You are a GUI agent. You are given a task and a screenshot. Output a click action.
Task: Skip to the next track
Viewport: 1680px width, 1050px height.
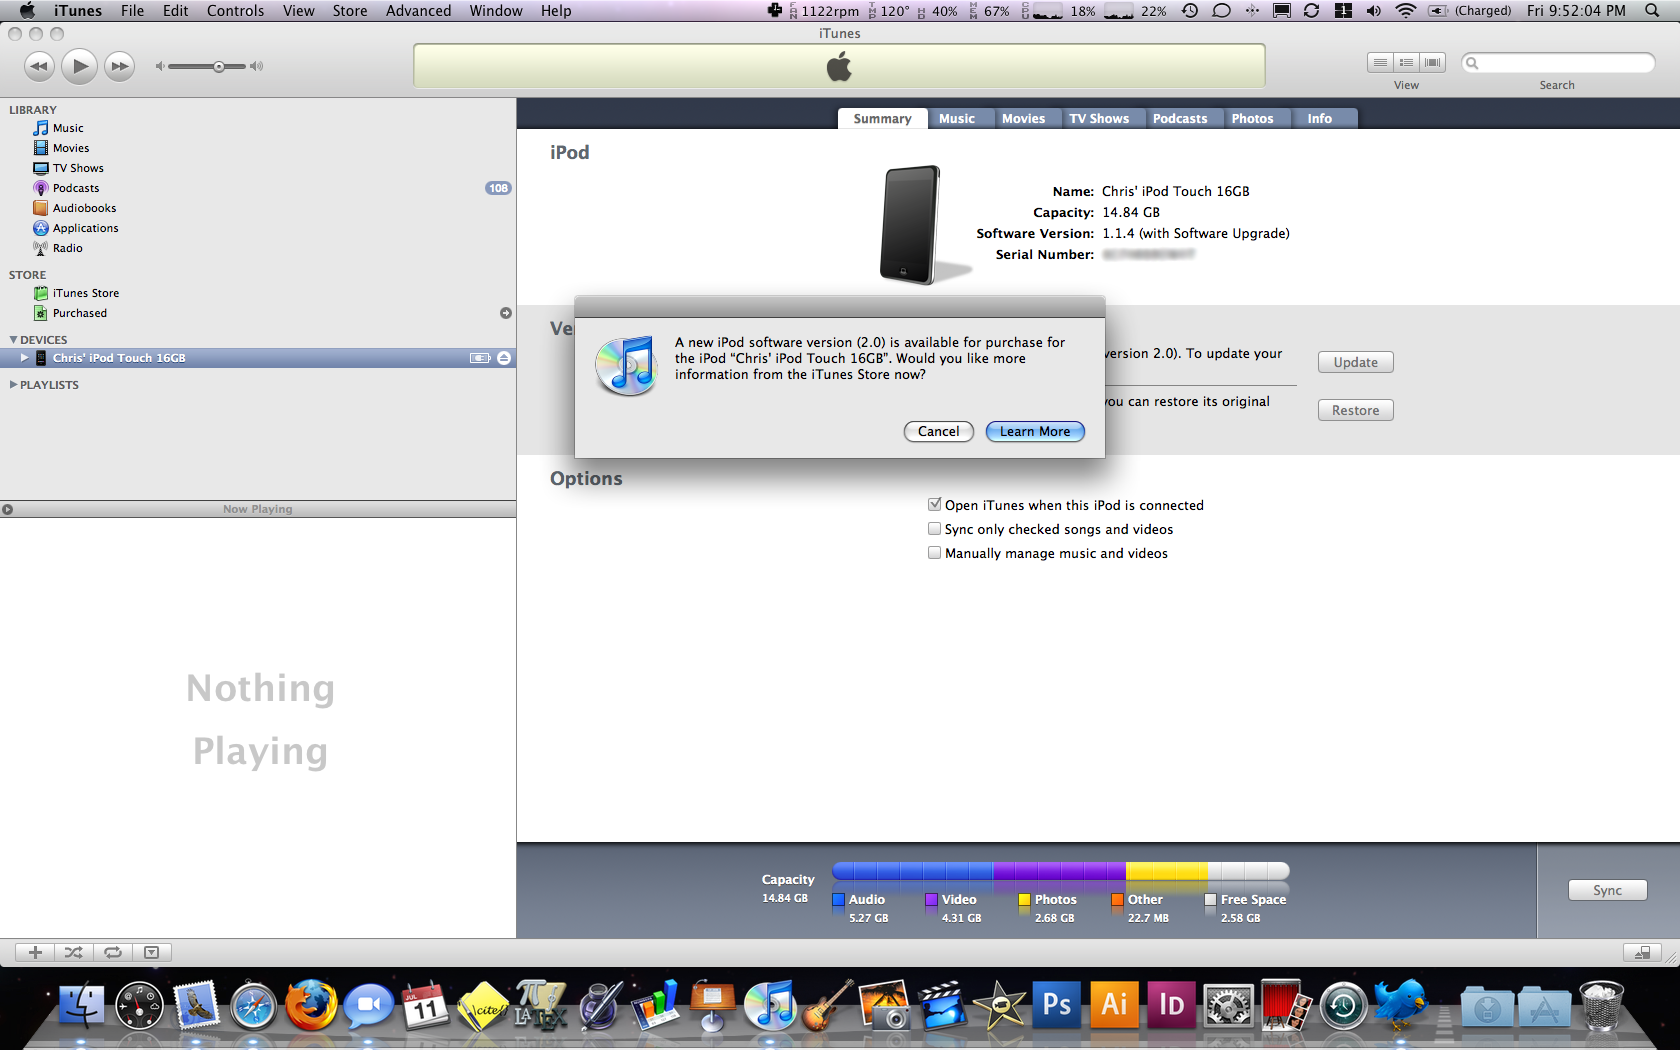pos(120,67)
